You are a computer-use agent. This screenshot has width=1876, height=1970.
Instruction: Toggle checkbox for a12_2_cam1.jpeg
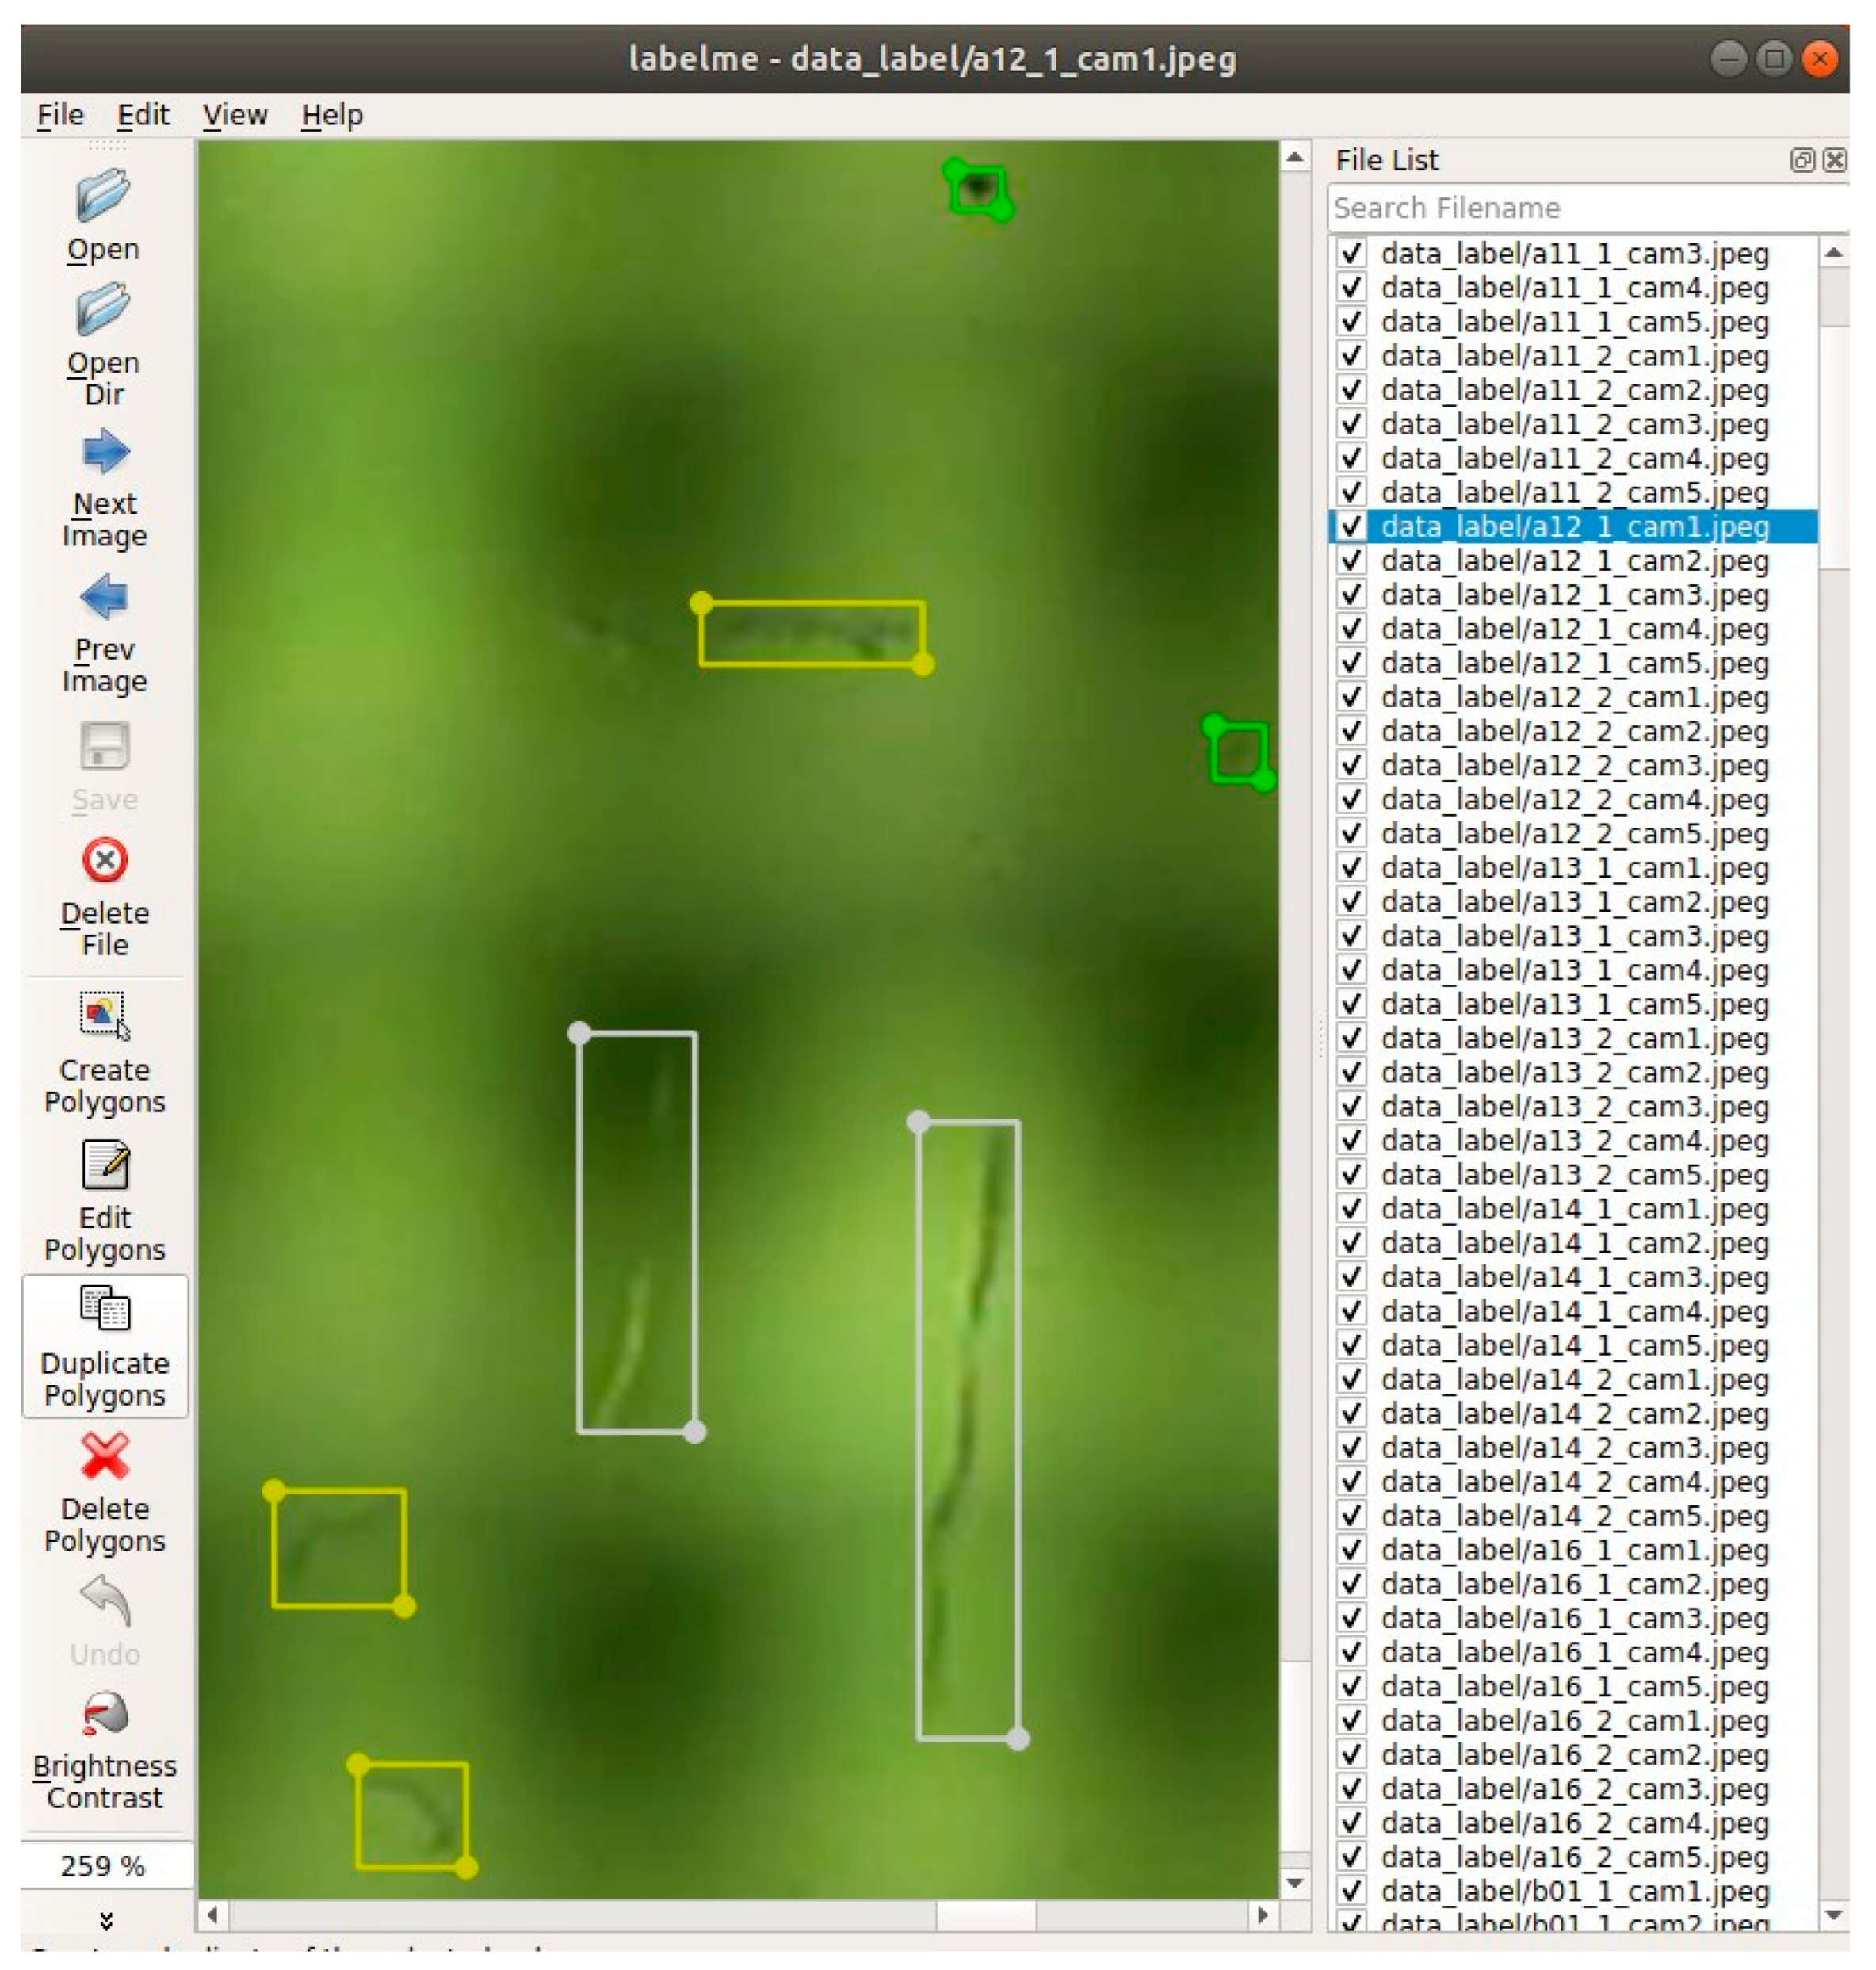(1351, 697)
